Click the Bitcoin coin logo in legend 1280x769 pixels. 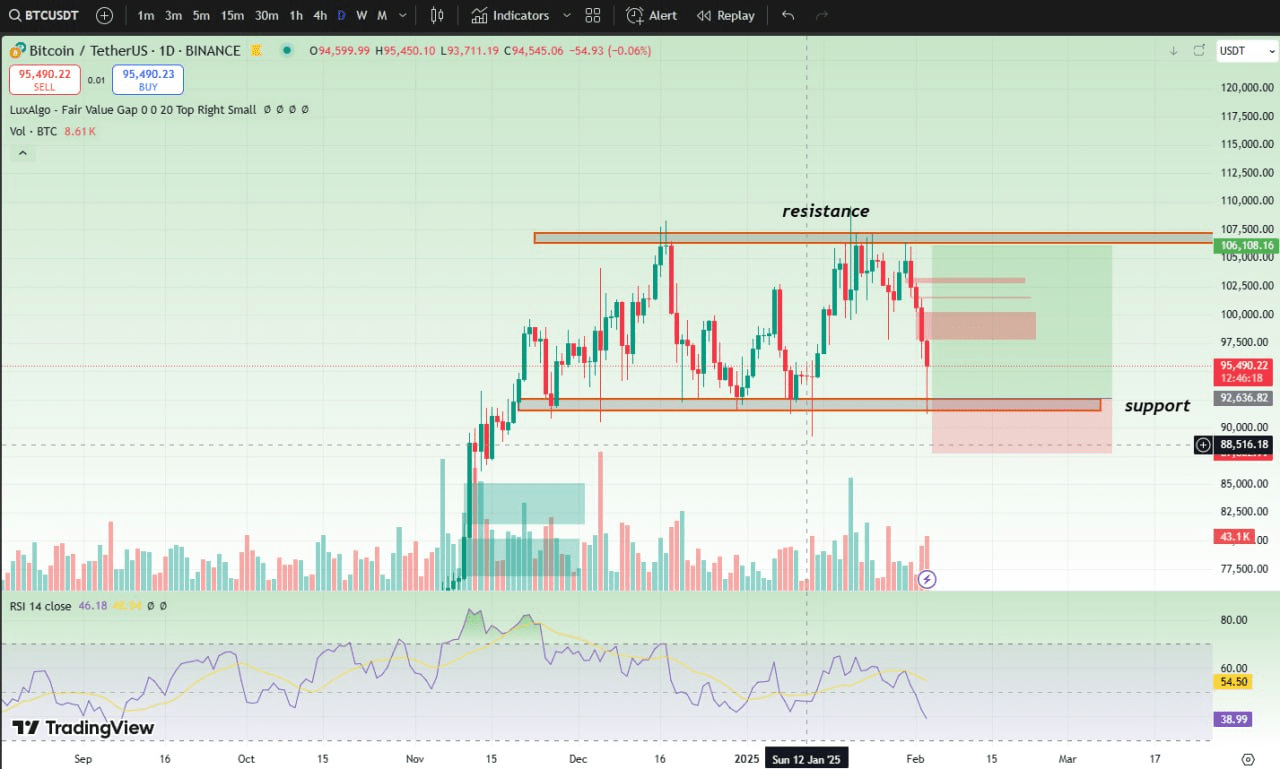point(16,51)
